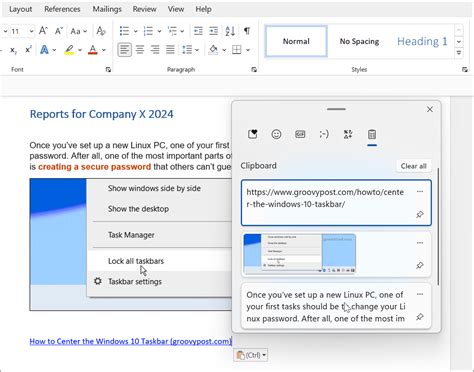Open the Most recently used tab icon

click(x=253, y=134)
